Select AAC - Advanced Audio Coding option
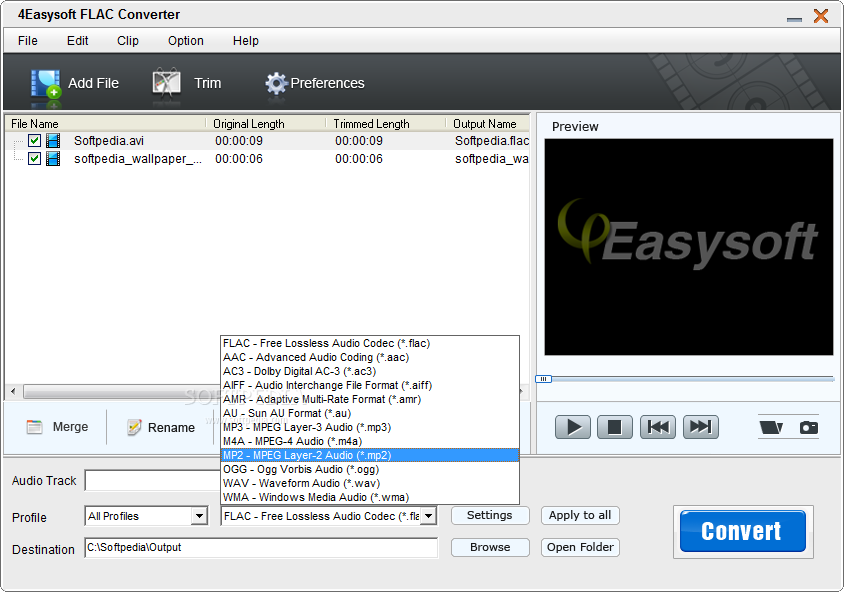The image size is (844, 592). pyautogui.click(x=370, y=357)
